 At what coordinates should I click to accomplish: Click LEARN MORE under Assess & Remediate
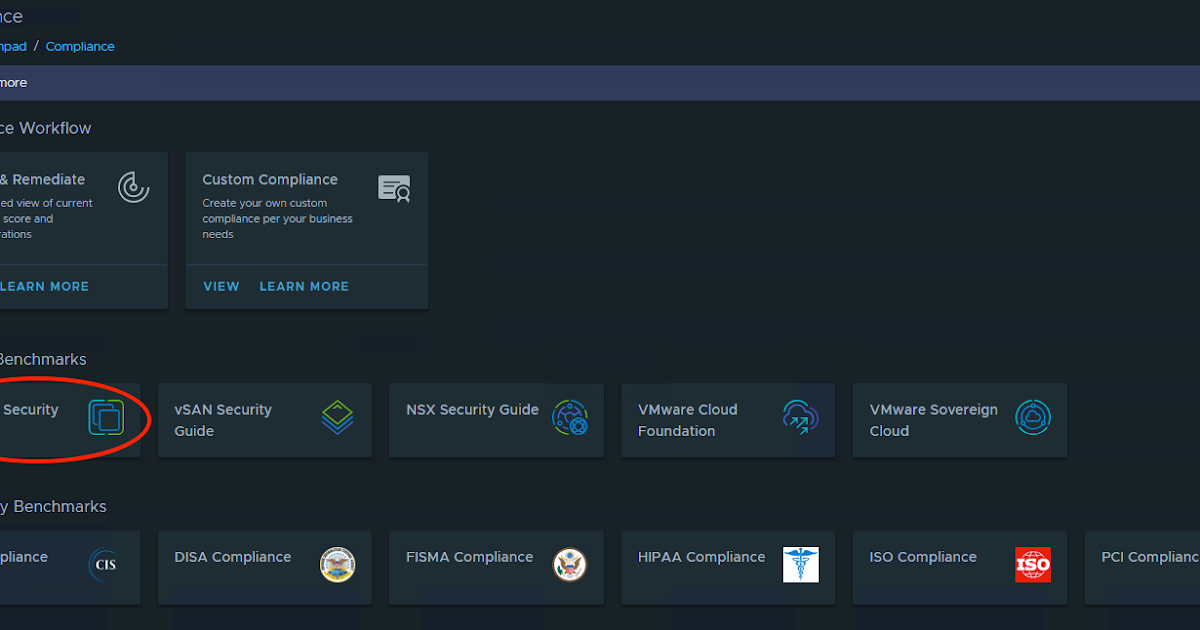44,286
